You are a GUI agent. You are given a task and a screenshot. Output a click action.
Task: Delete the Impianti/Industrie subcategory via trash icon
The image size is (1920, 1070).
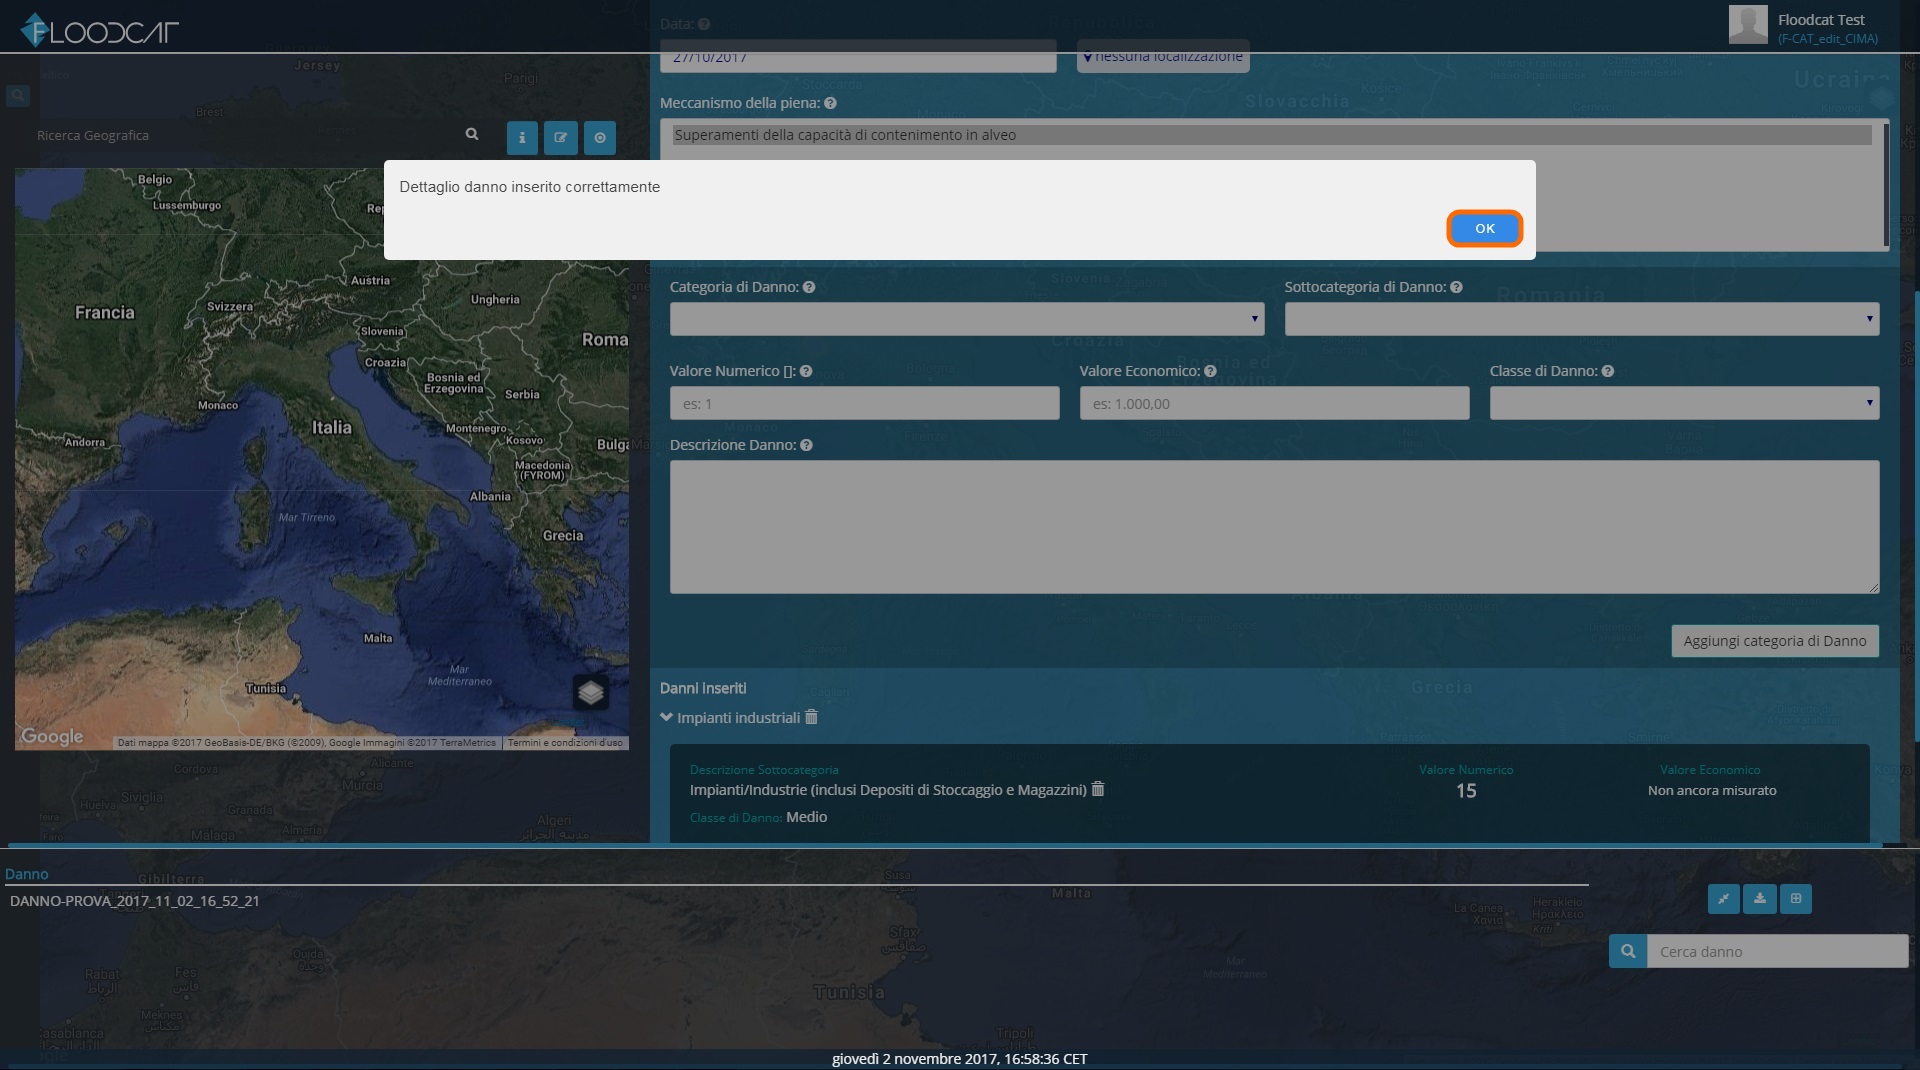(1098, 789)
